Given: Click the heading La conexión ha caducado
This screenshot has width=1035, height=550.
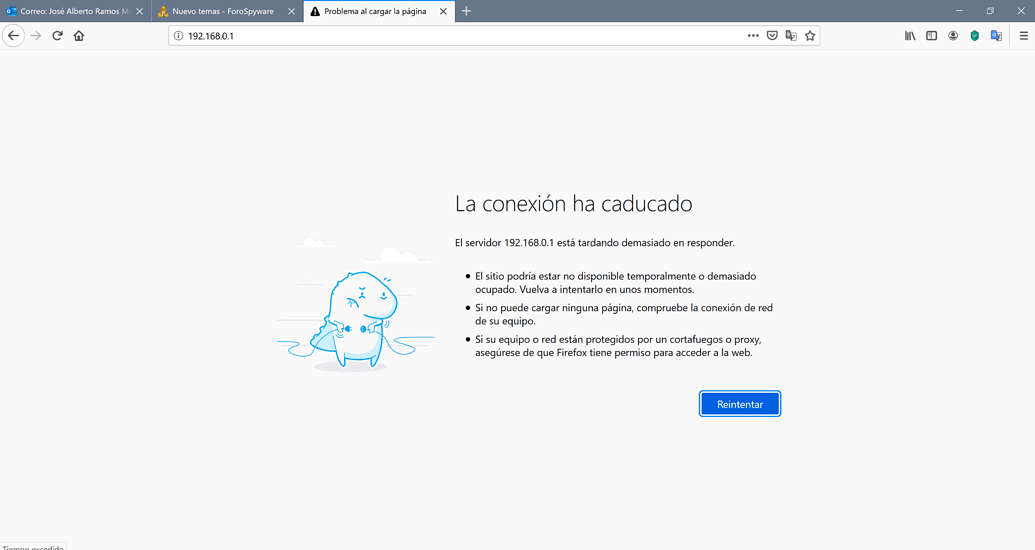Looking at the screenshot, I should coord(574,203).
